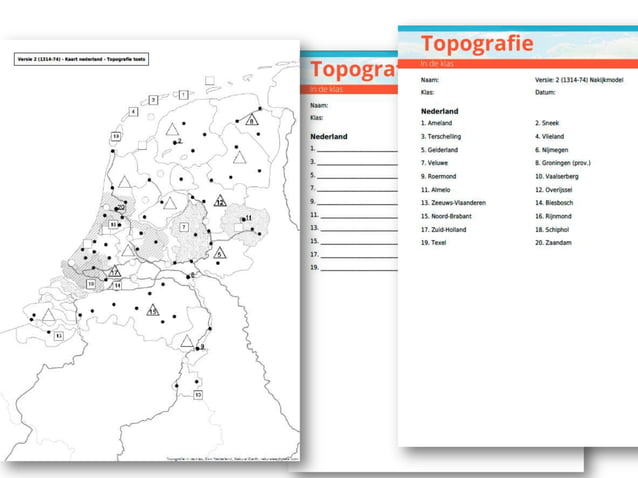This screenshot has height=478, width=638.
Task: Click blank answer line 3 on the middle worksheet
Action: tap(357, 164)
